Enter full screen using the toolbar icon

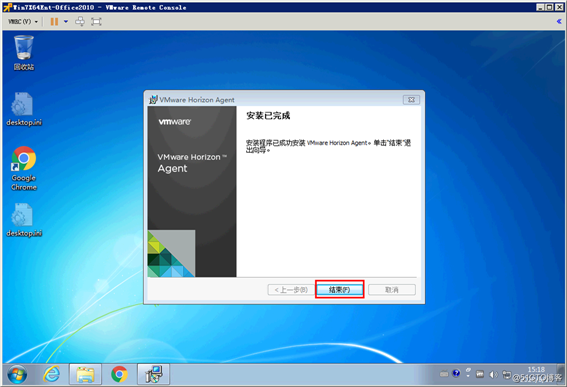[96, 22]
